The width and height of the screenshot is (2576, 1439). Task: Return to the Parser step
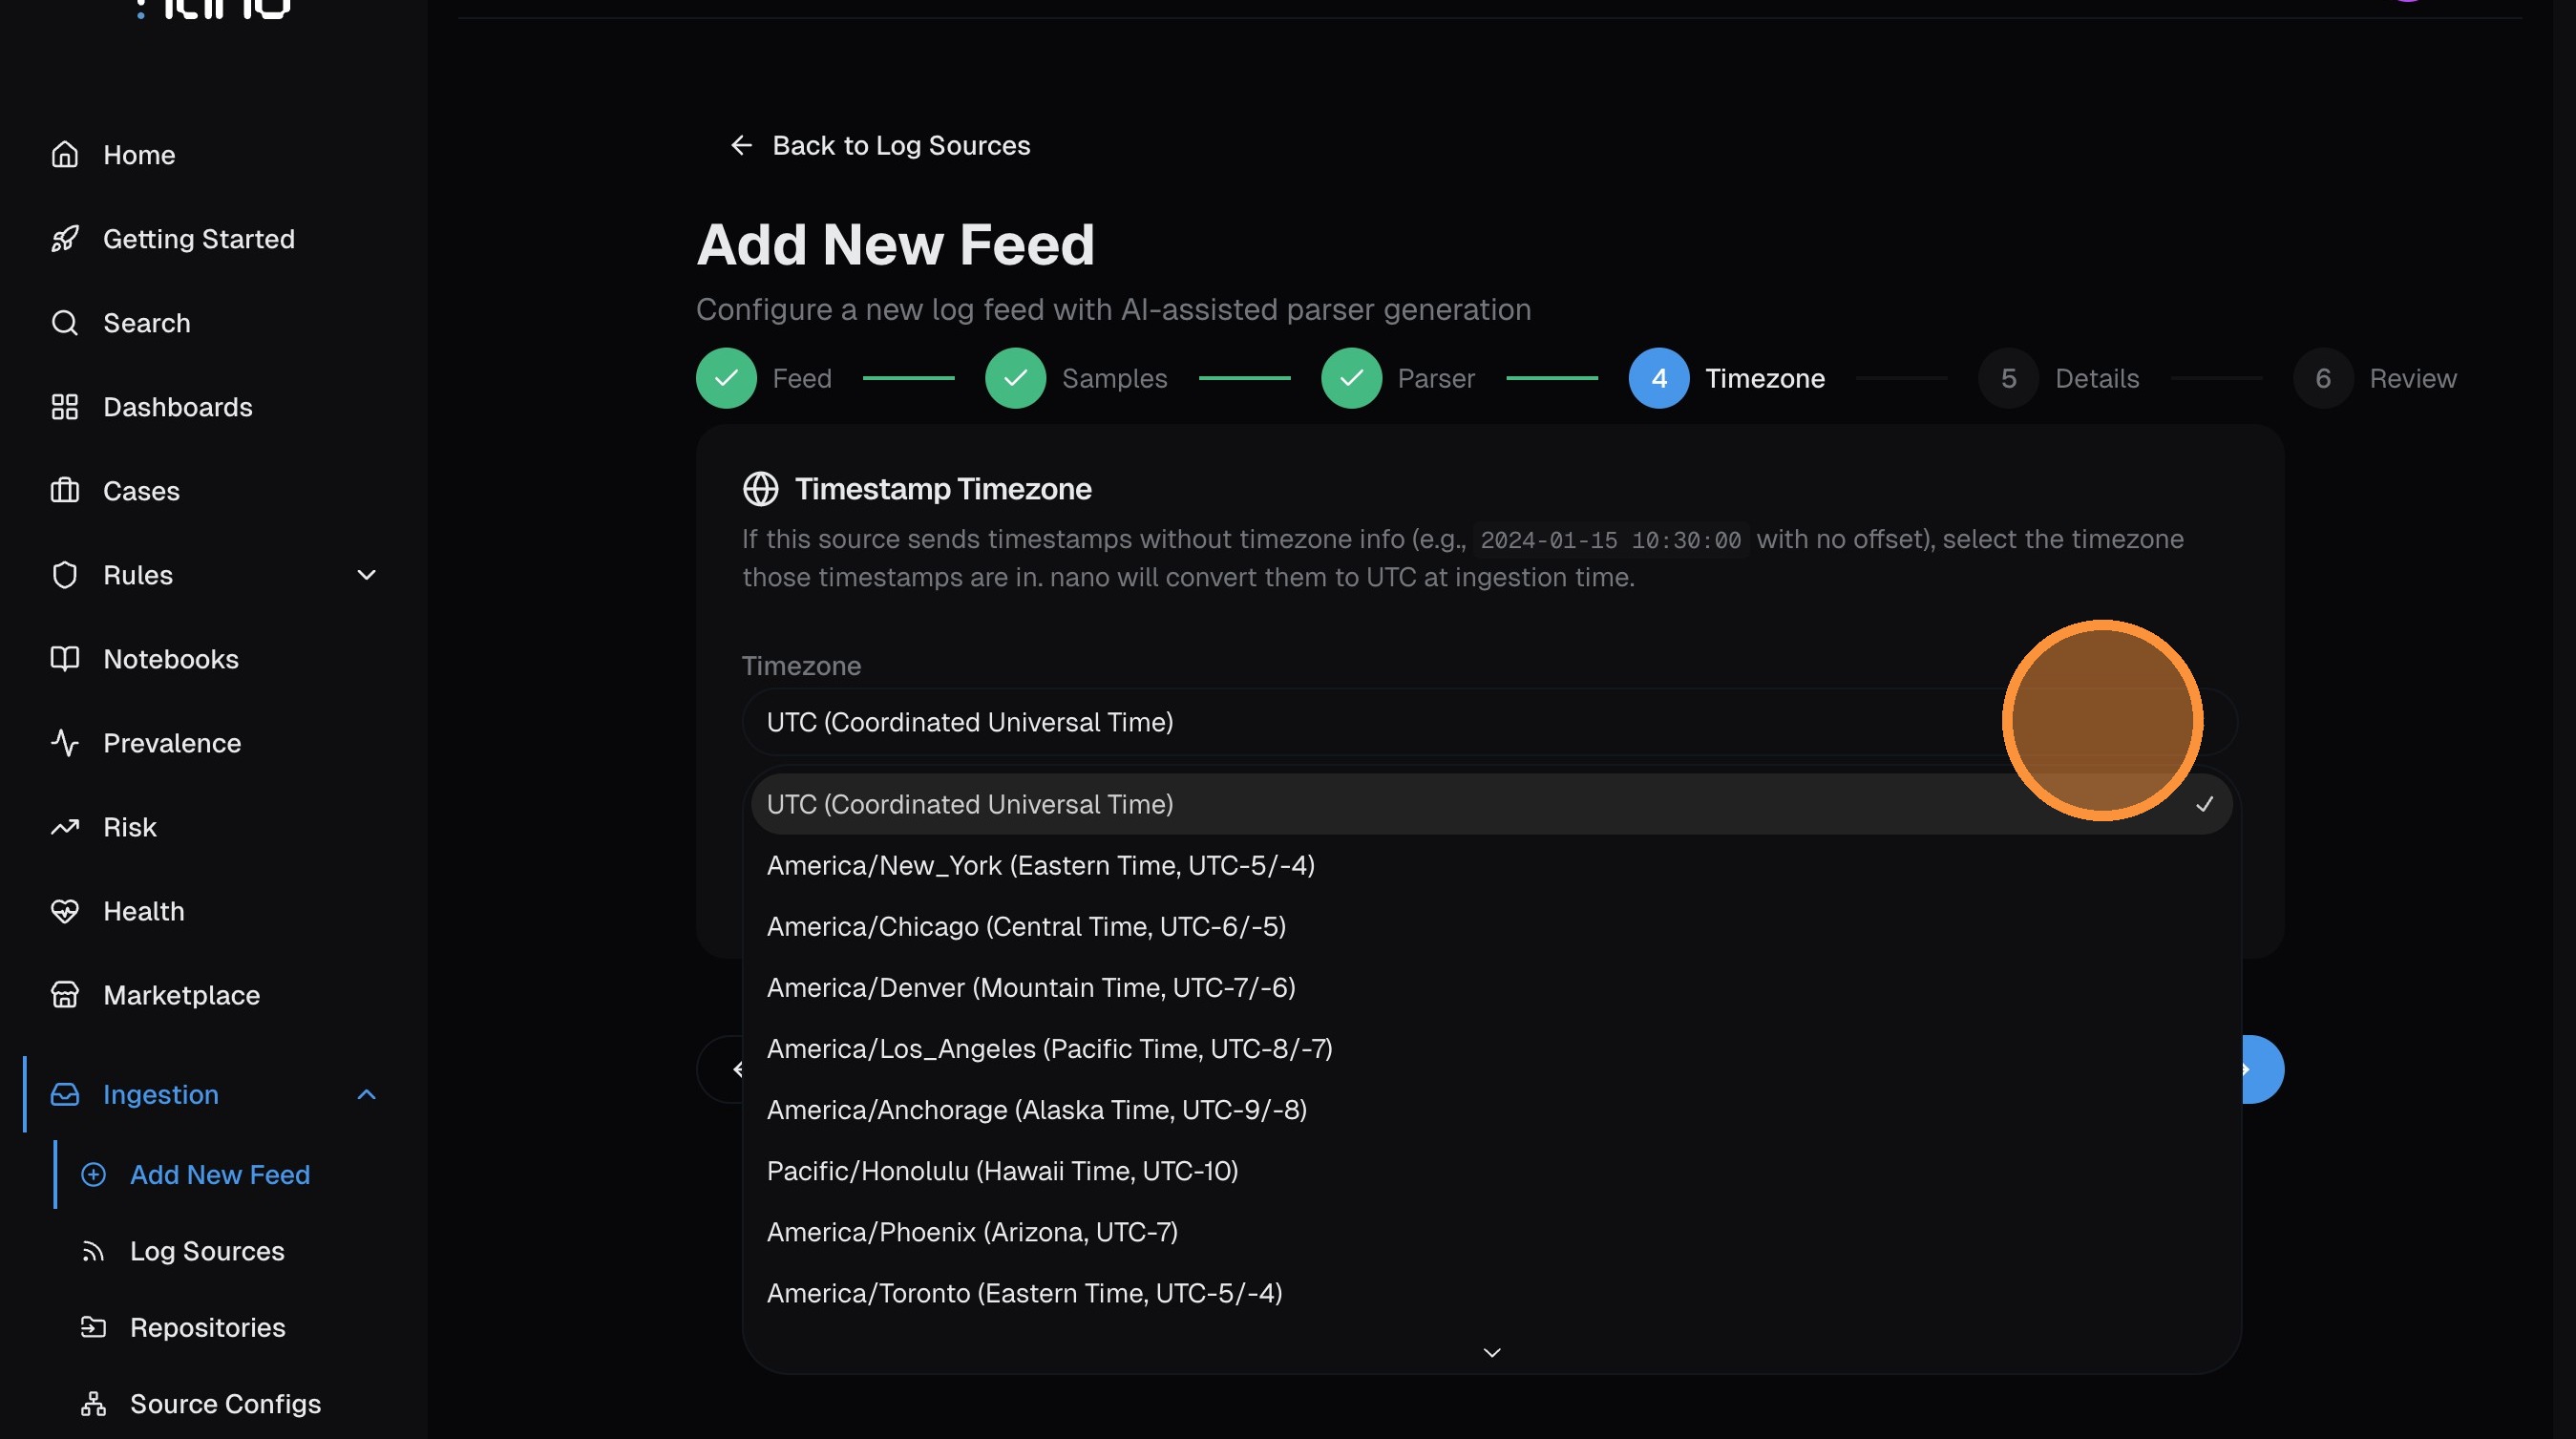1351,378
